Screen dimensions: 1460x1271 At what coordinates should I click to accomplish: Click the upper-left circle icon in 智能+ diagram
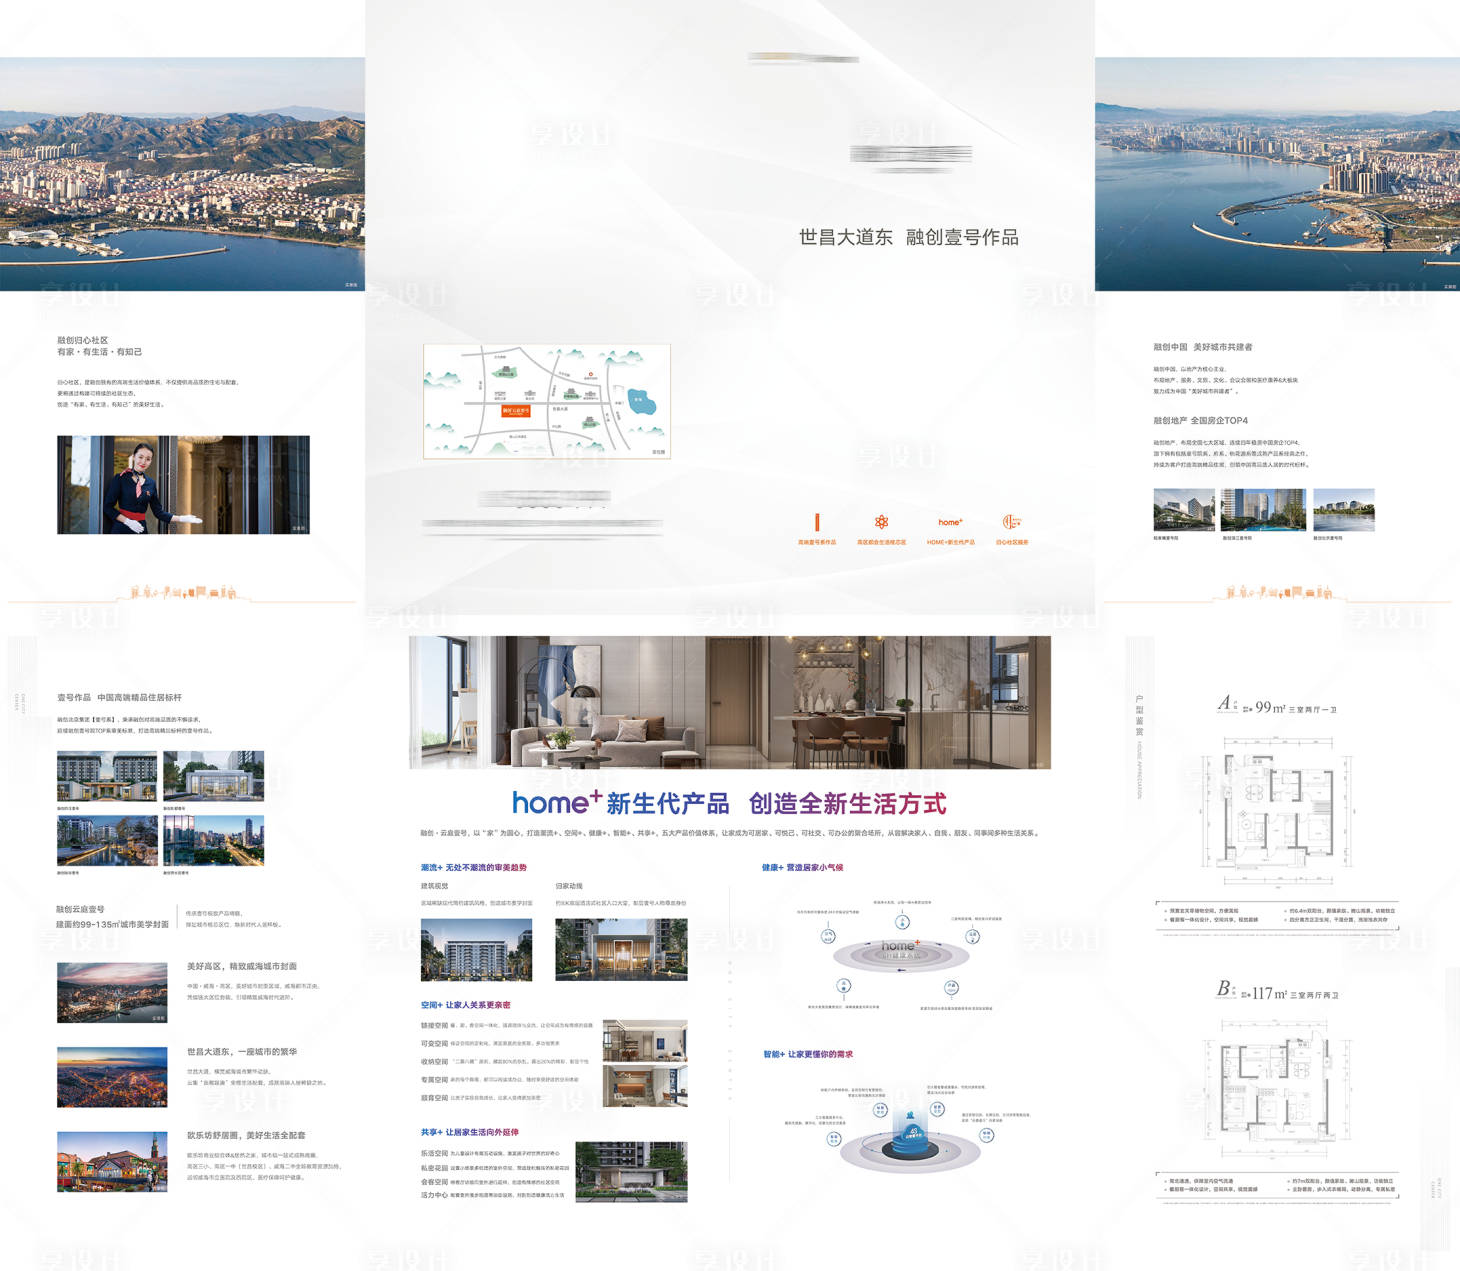click(x=881, y=1109)
